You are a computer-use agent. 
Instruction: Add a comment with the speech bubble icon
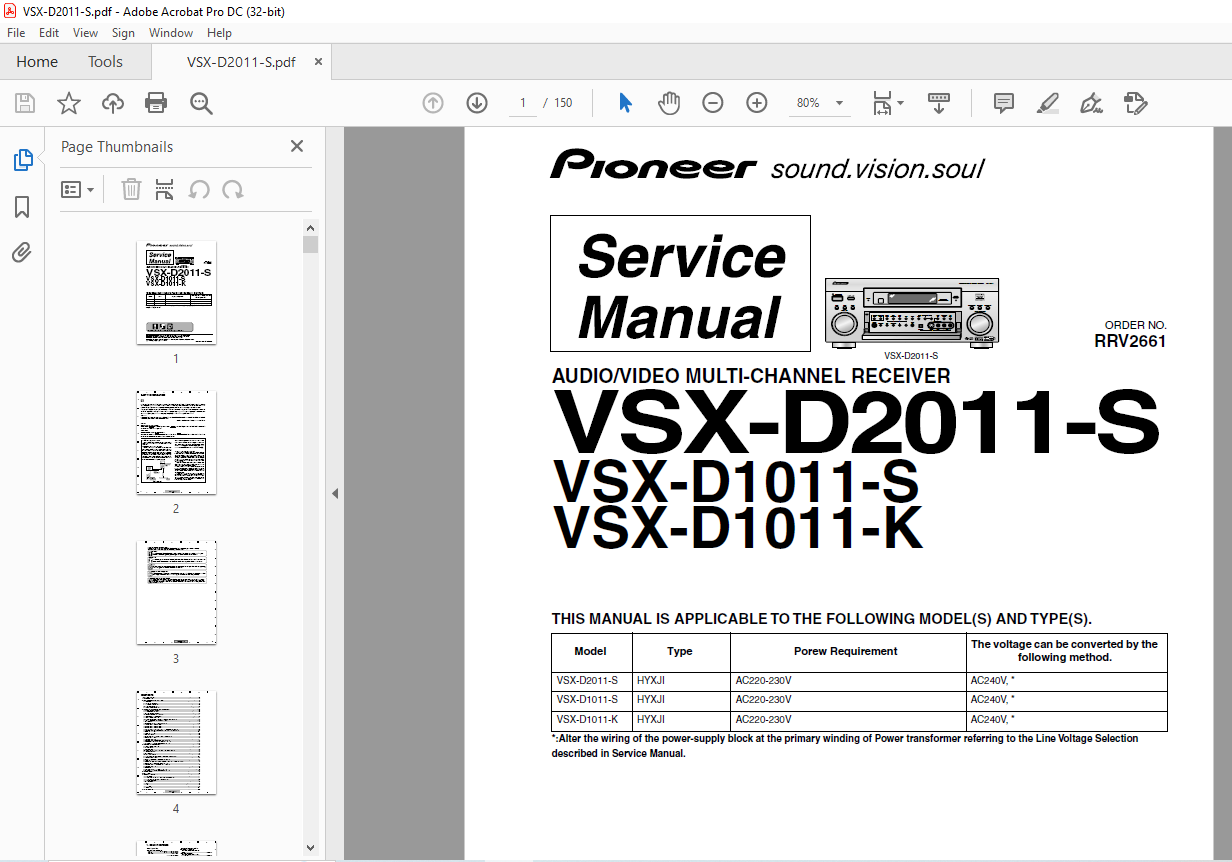(x=1003, y=103)
